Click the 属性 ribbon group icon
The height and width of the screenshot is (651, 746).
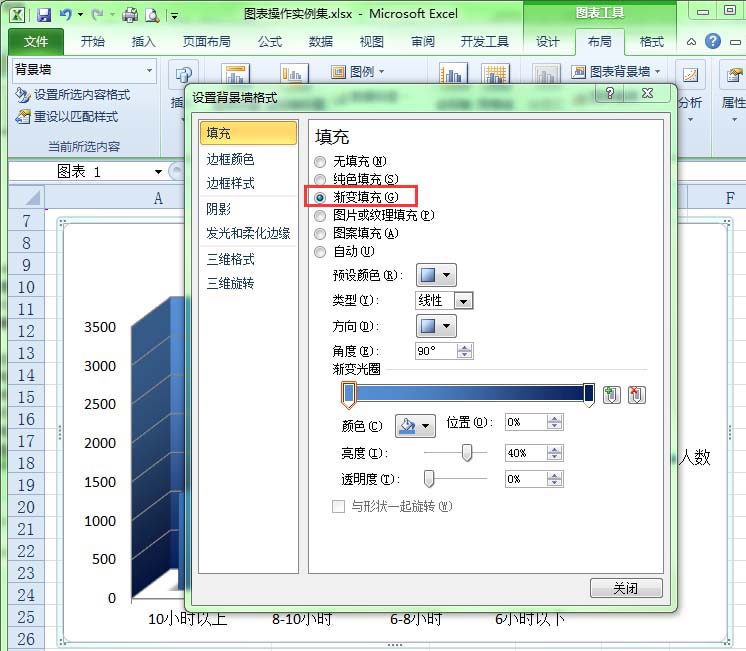pyautogui.click(x=734, y=75)
